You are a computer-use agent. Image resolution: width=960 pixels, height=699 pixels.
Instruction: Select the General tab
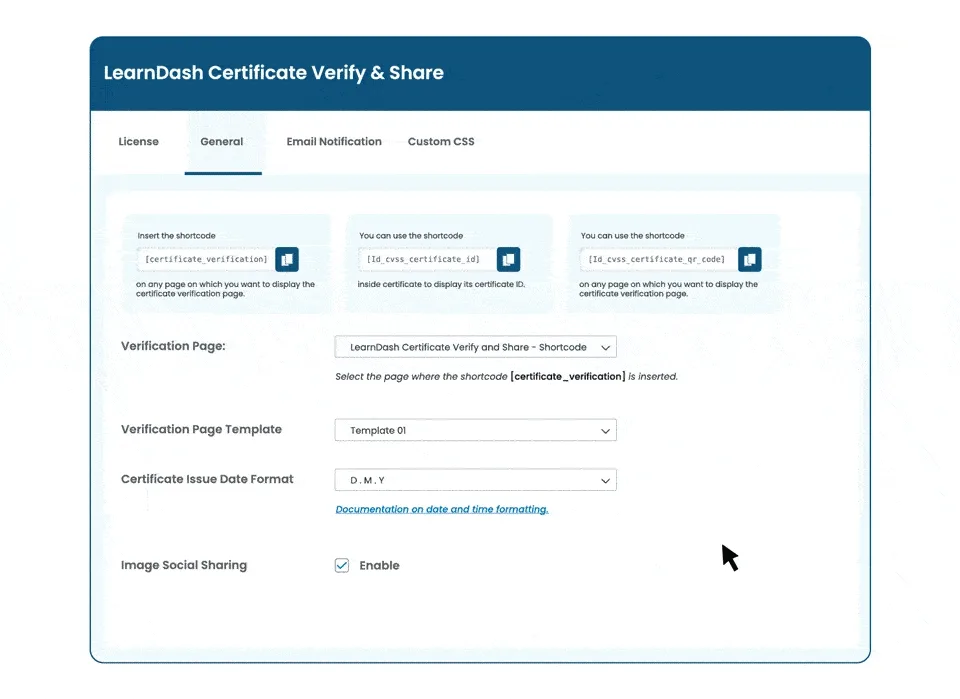coord(222,141)
